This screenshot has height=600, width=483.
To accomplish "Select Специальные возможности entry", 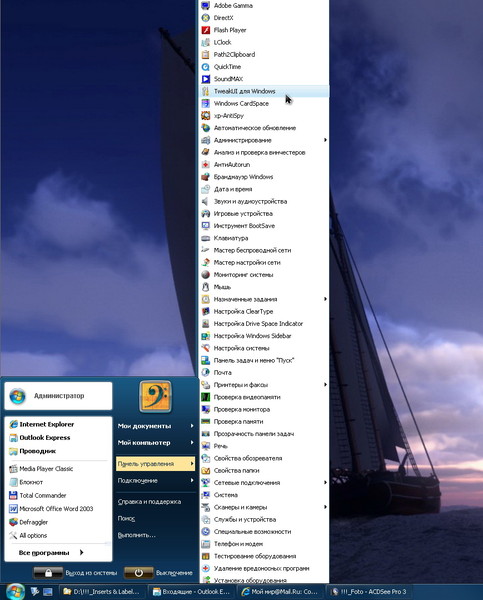I will pyautogui.click(x=264, y=532).
